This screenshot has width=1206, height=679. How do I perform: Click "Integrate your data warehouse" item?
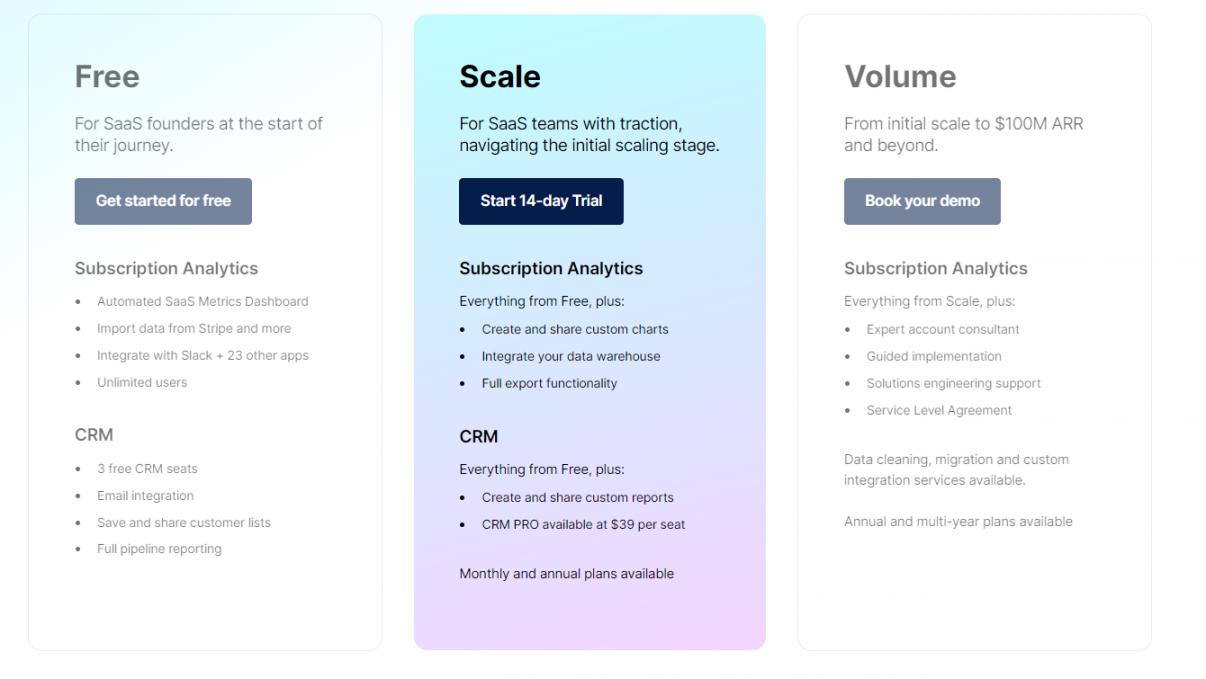(x=571, y=356)
